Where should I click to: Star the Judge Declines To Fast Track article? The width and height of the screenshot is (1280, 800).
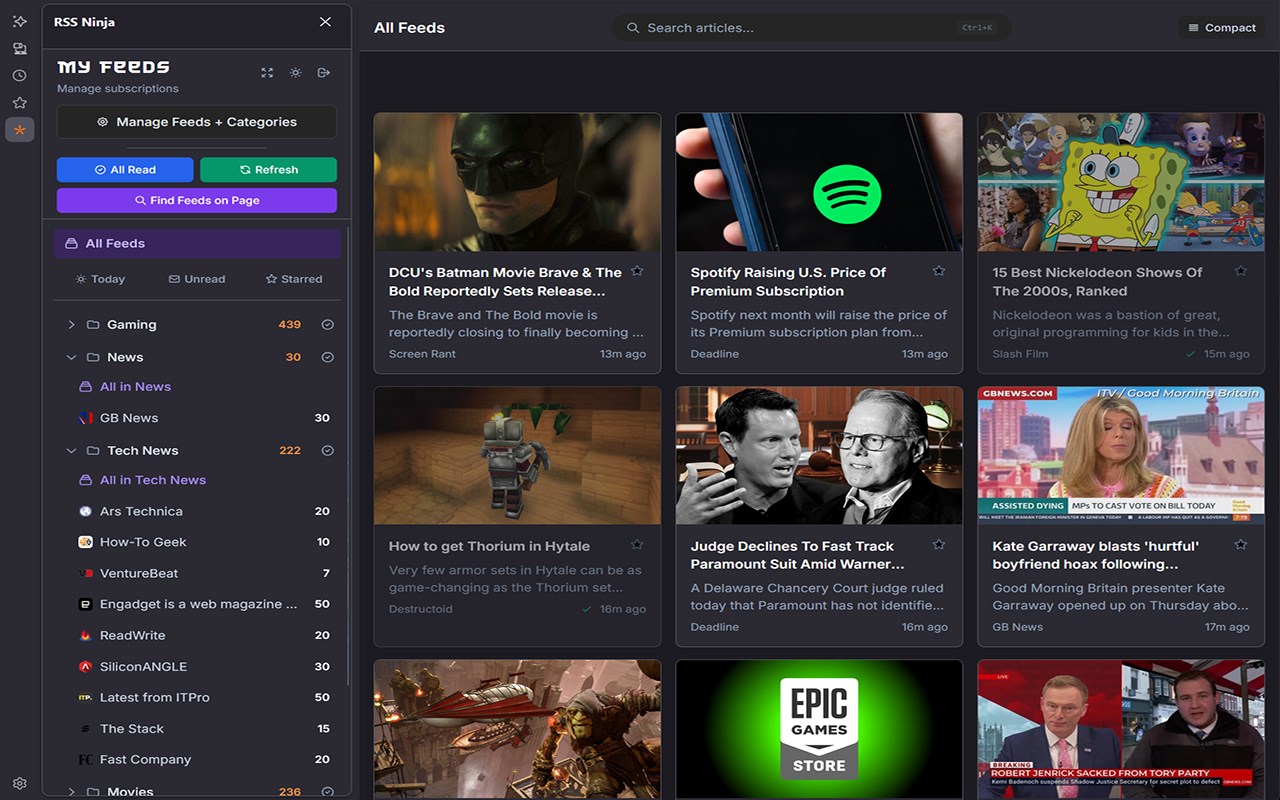click(939, 545)
